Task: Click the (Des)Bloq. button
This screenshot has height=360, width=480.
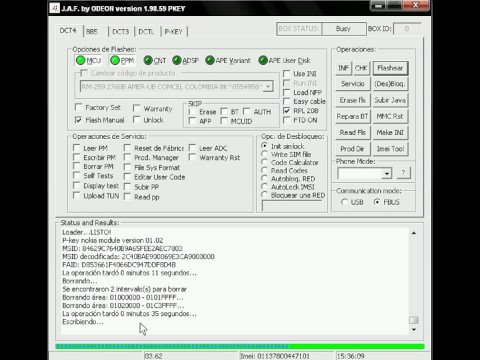Action: (x=390, y=84)
